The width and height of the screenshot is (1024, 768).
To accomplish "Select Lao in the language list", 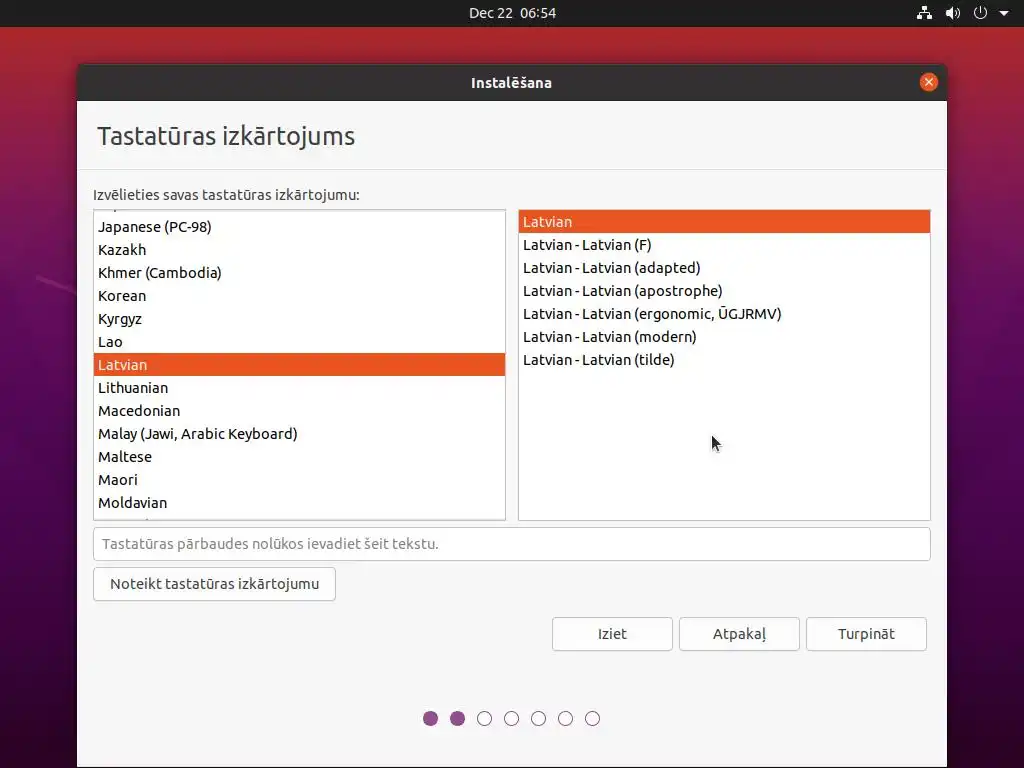I will [x=299, y=342].
